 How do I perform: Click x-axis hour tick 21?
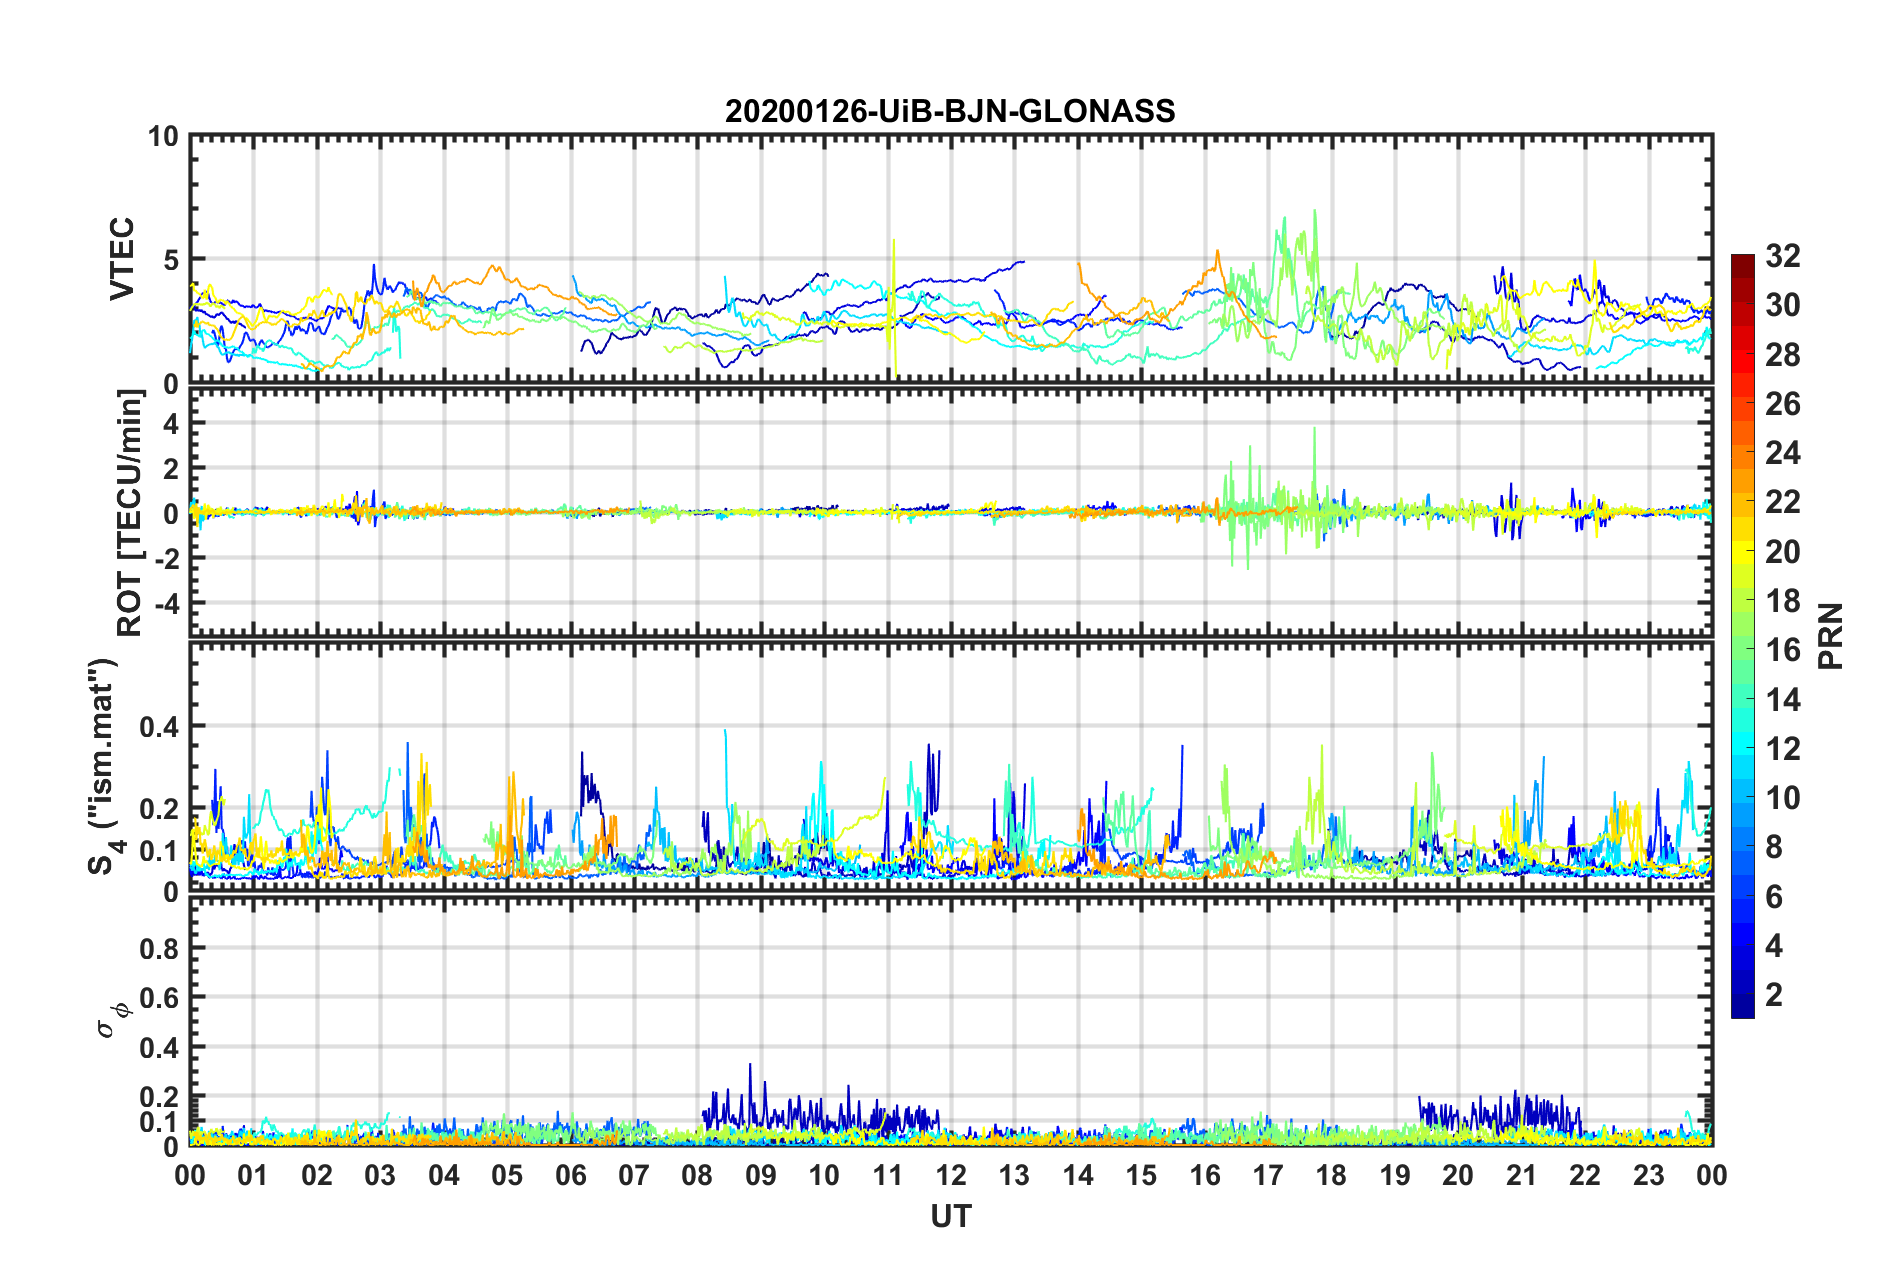point(1522,1175)
